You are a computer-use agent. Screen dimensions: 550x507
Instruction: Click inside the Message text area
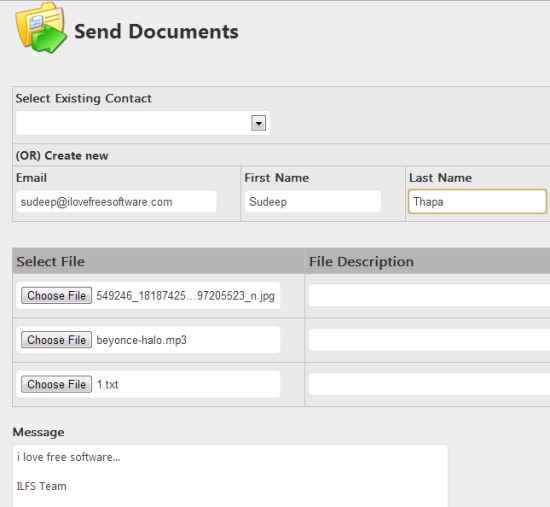click(230, 476)
